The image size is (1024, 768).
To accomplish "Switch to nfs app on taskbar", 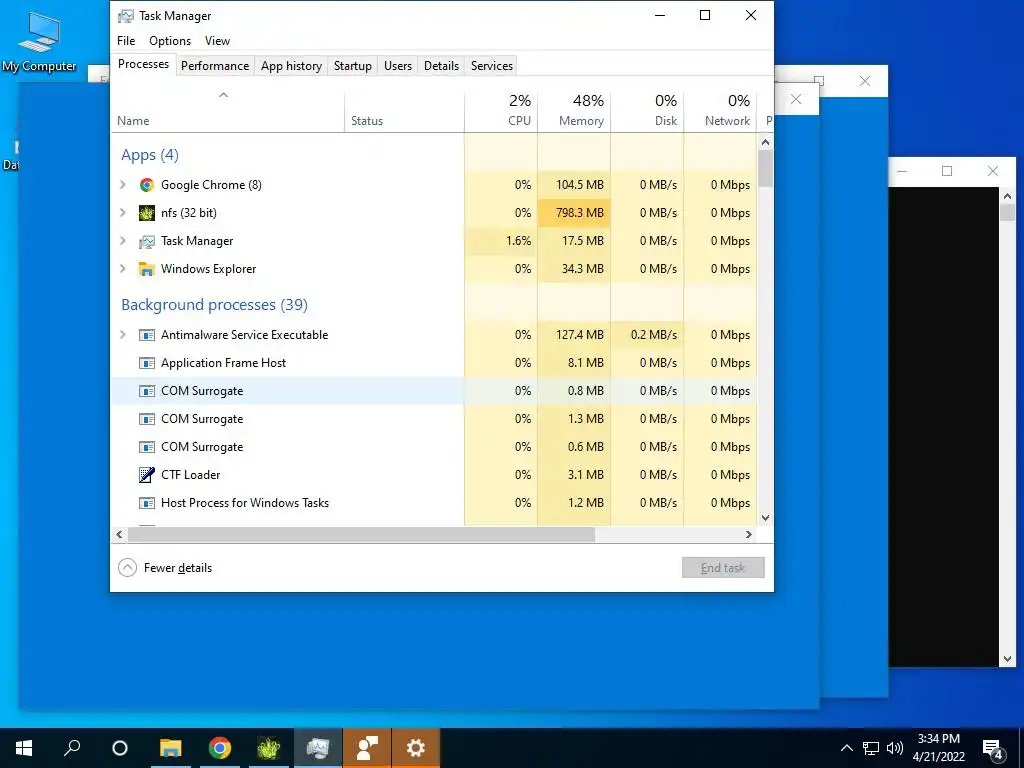I will pos(268,748).
